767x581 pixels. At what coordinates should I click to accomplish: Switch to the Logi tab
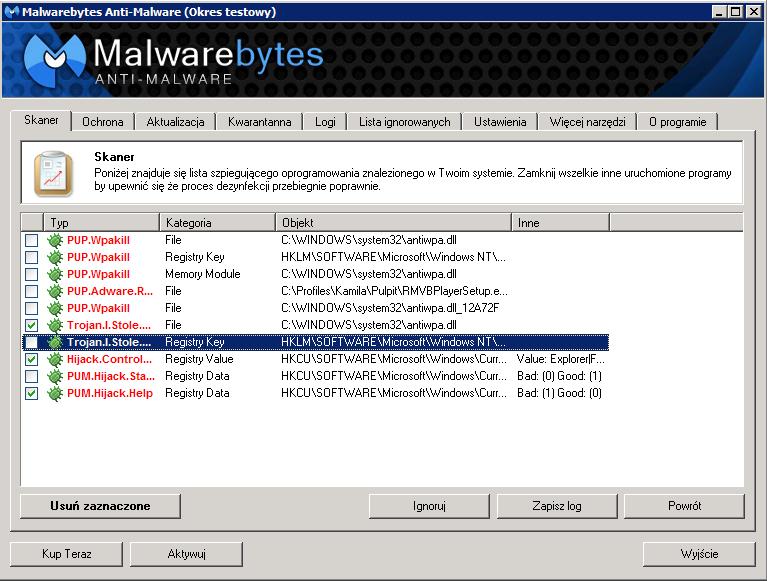tap(325, 122)
